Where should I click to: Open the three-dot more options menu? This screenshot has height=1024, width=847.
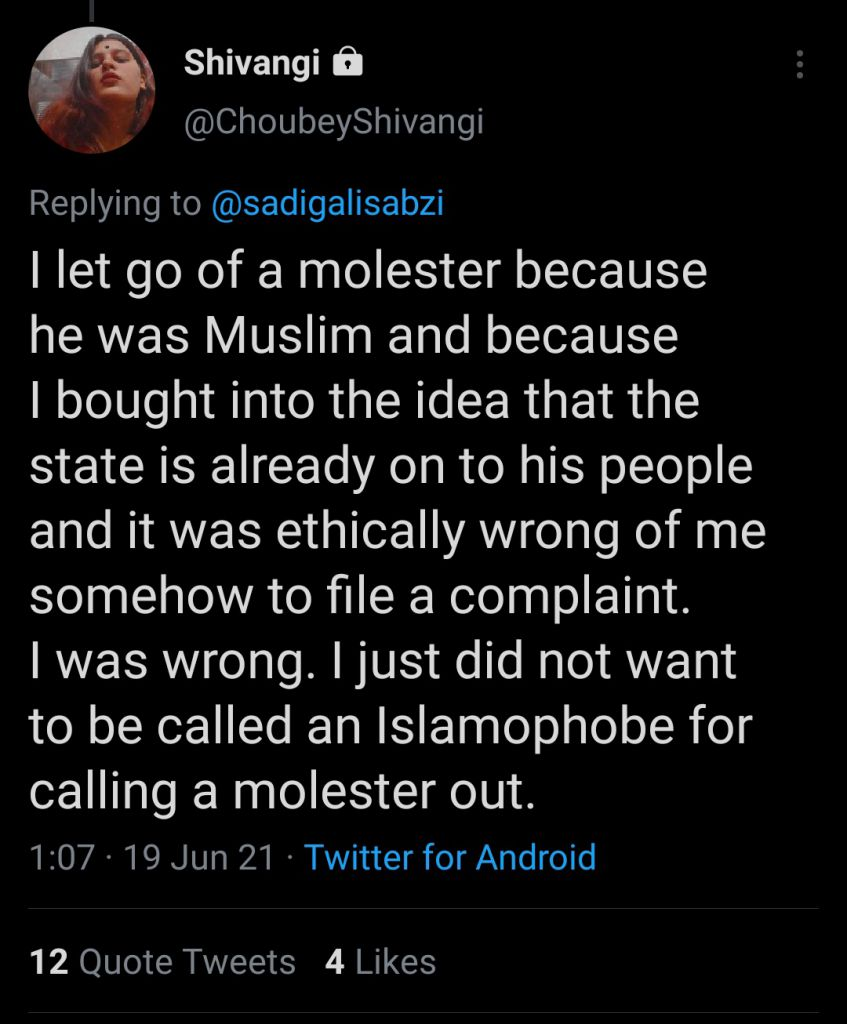click(x=799, y=65)
